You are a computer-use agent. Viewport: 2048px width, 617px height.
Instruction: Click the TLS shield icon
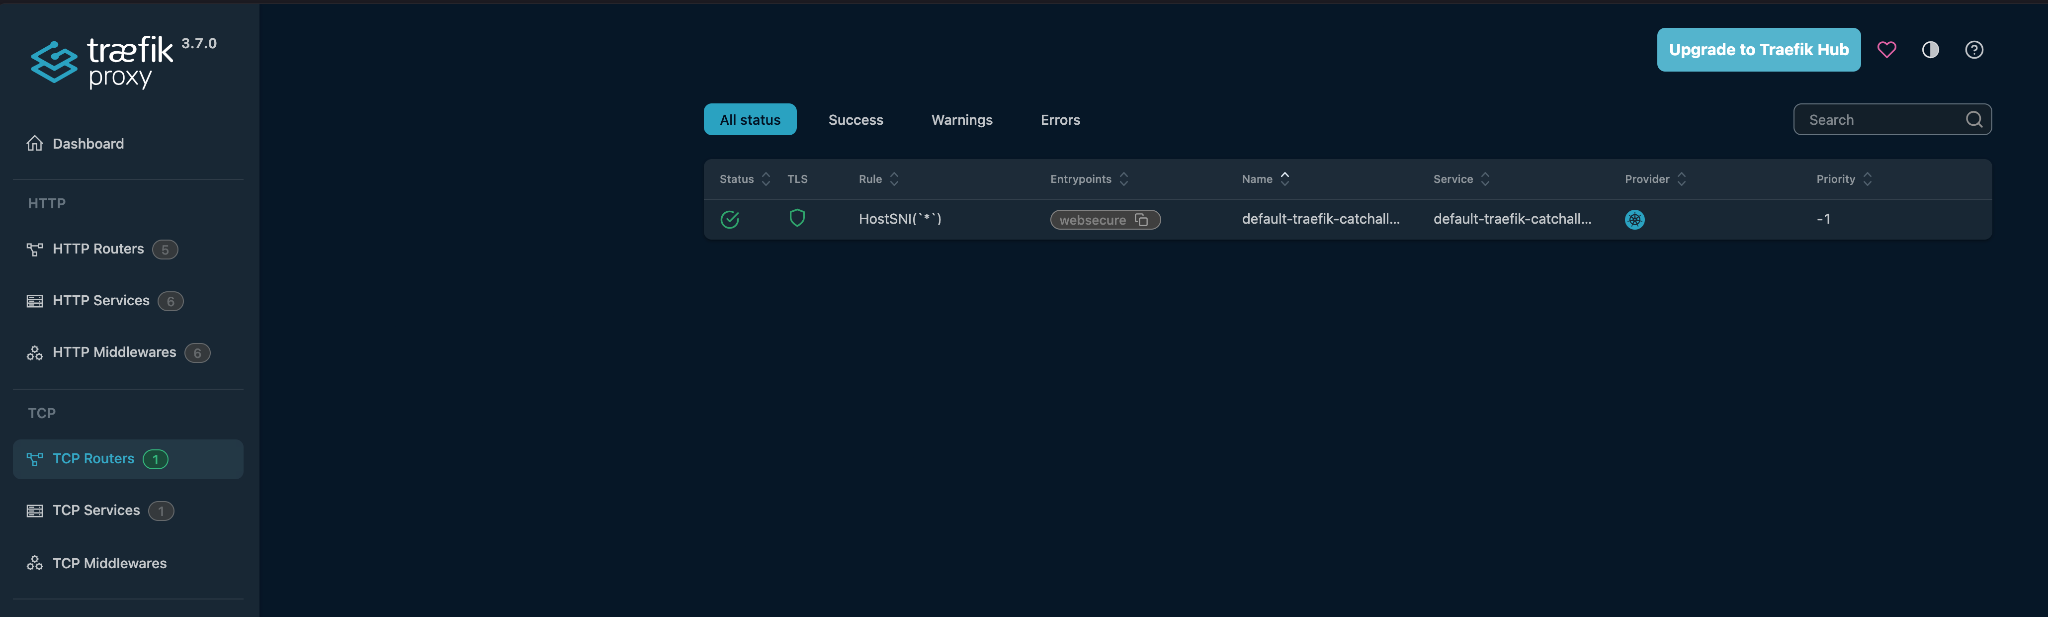[x=797, y=218]
